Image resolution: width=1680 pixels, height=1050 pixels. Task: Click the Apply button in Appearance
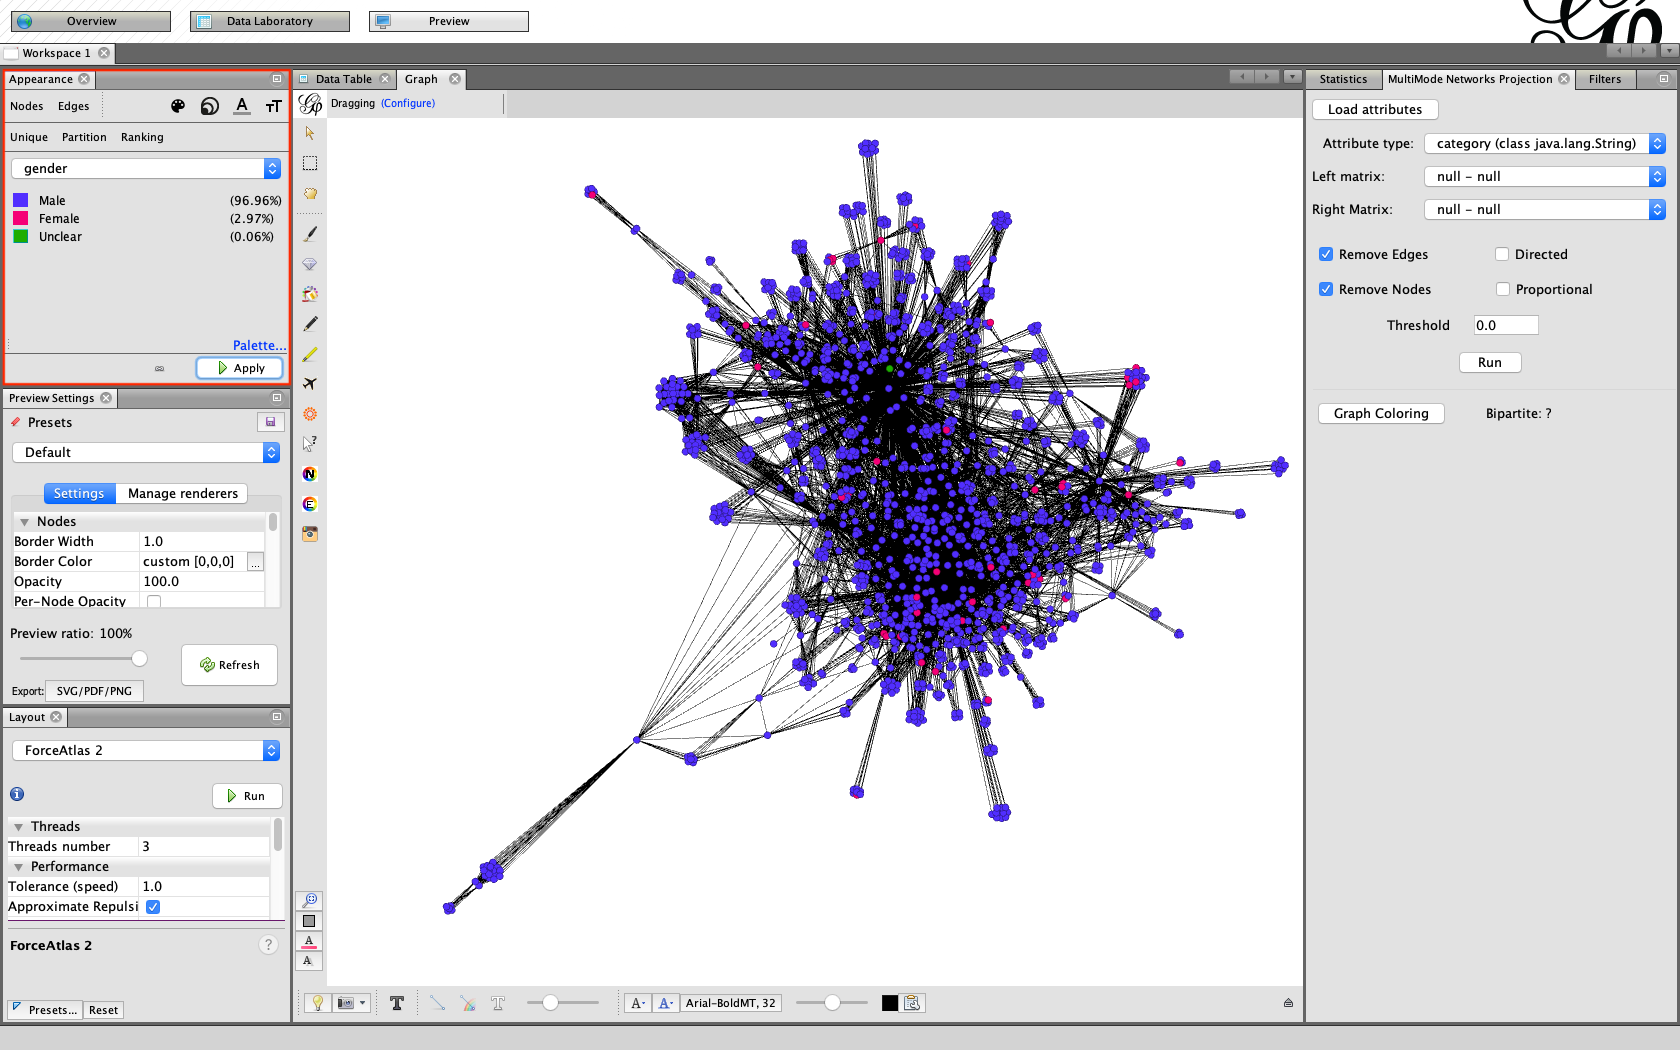pyautogui.click(x=240, y=368)
